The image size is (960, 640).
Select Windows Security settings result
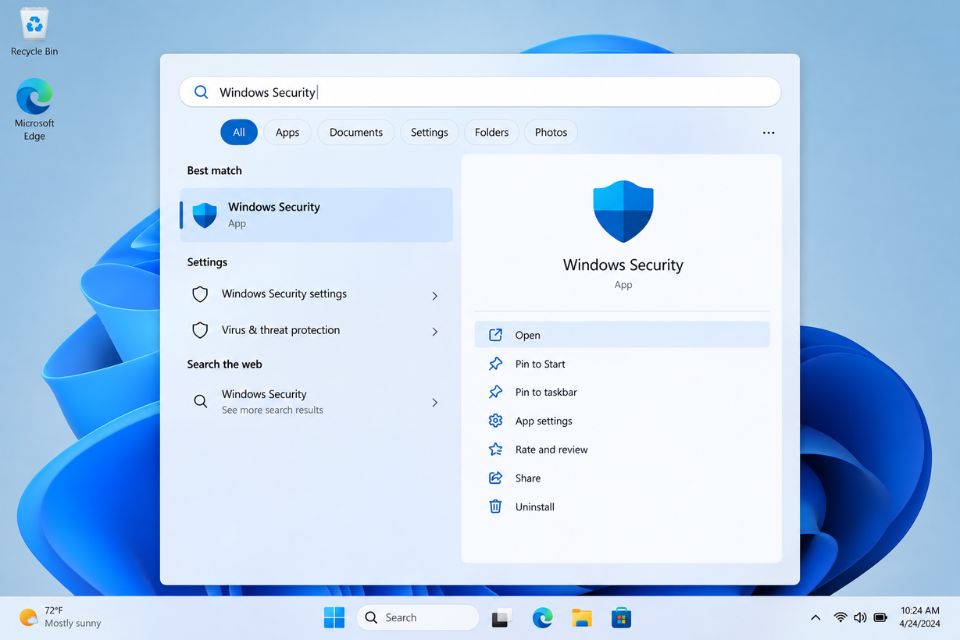tap(316, 295)
